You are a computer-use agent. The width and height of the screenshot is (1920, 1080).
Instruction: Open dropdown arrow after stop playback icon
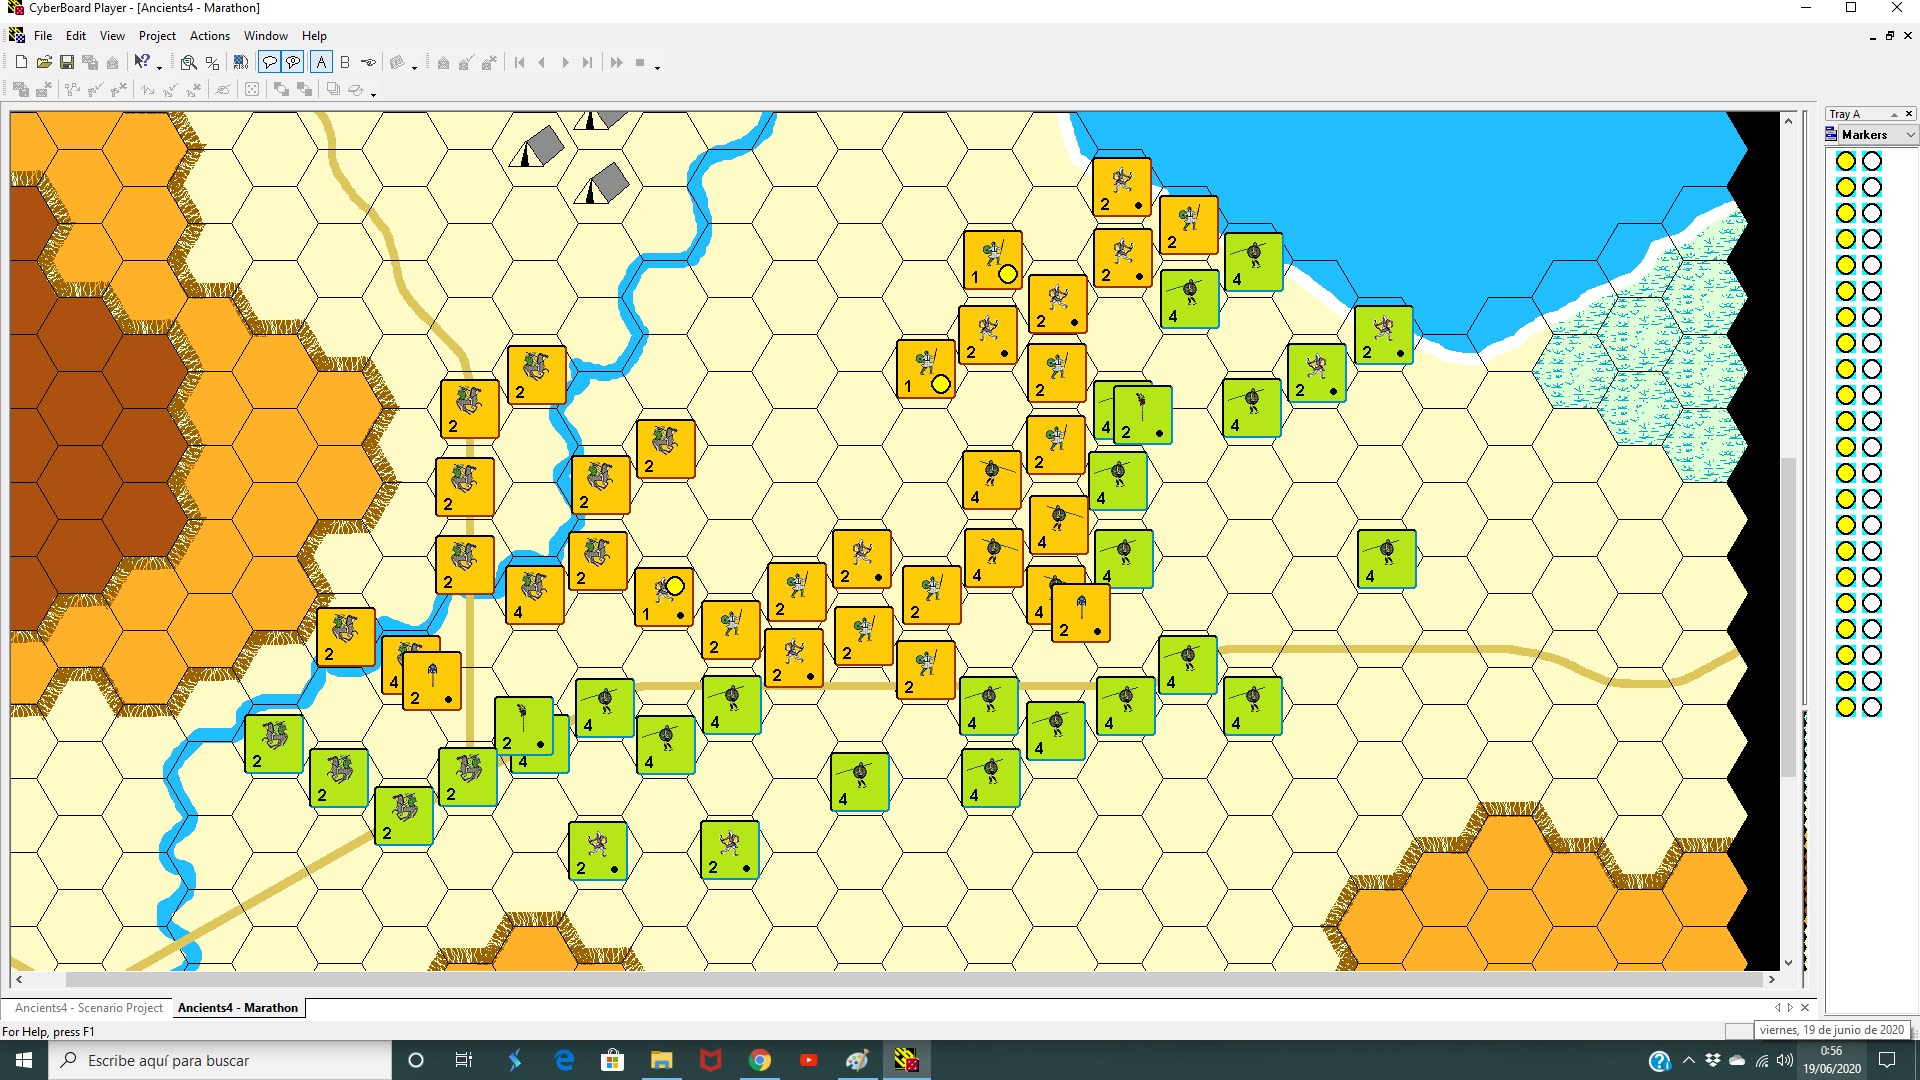coord(657,66)
